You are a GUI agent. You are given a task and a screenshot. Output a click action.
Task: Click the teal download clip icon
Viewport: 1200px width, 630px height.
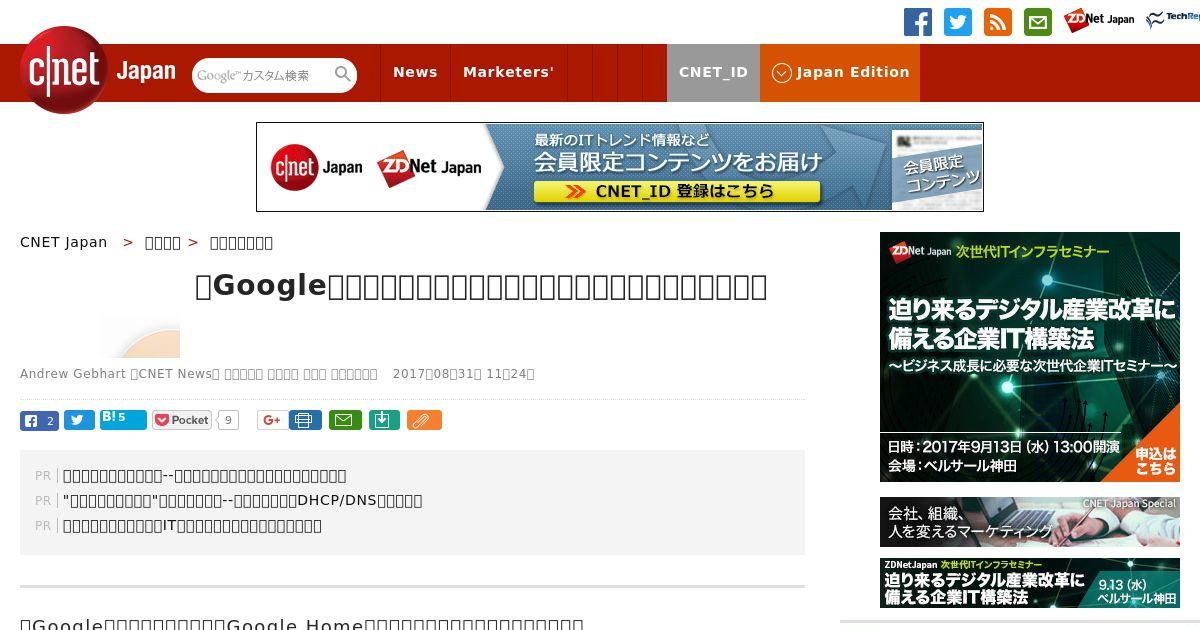click(x=384, y=420)
